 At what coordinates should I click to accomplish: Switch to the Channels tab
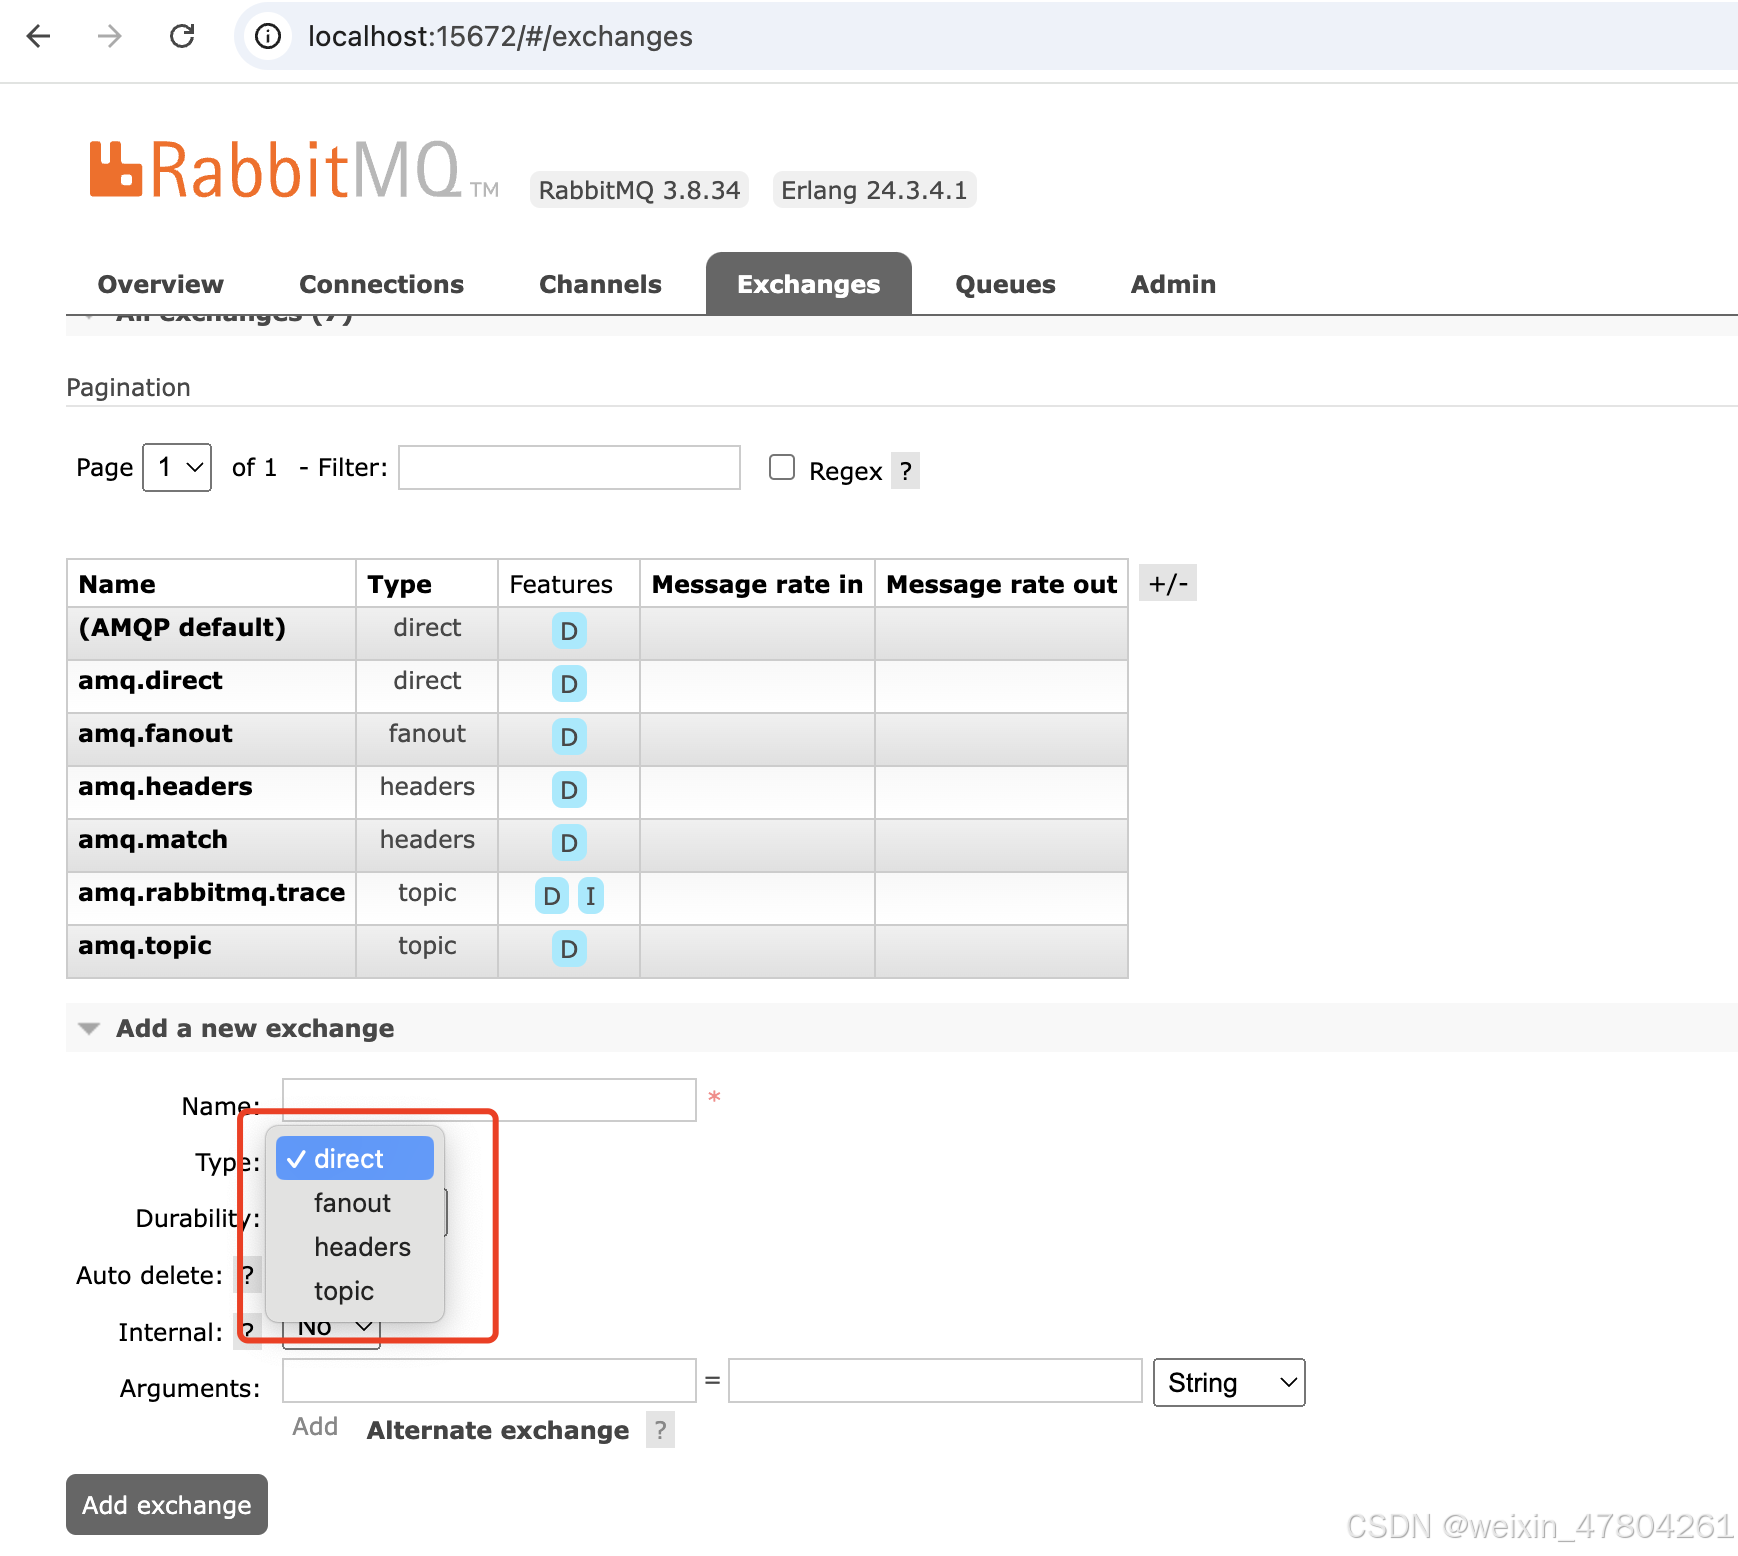pyautogui.click(x=600, y=284)
